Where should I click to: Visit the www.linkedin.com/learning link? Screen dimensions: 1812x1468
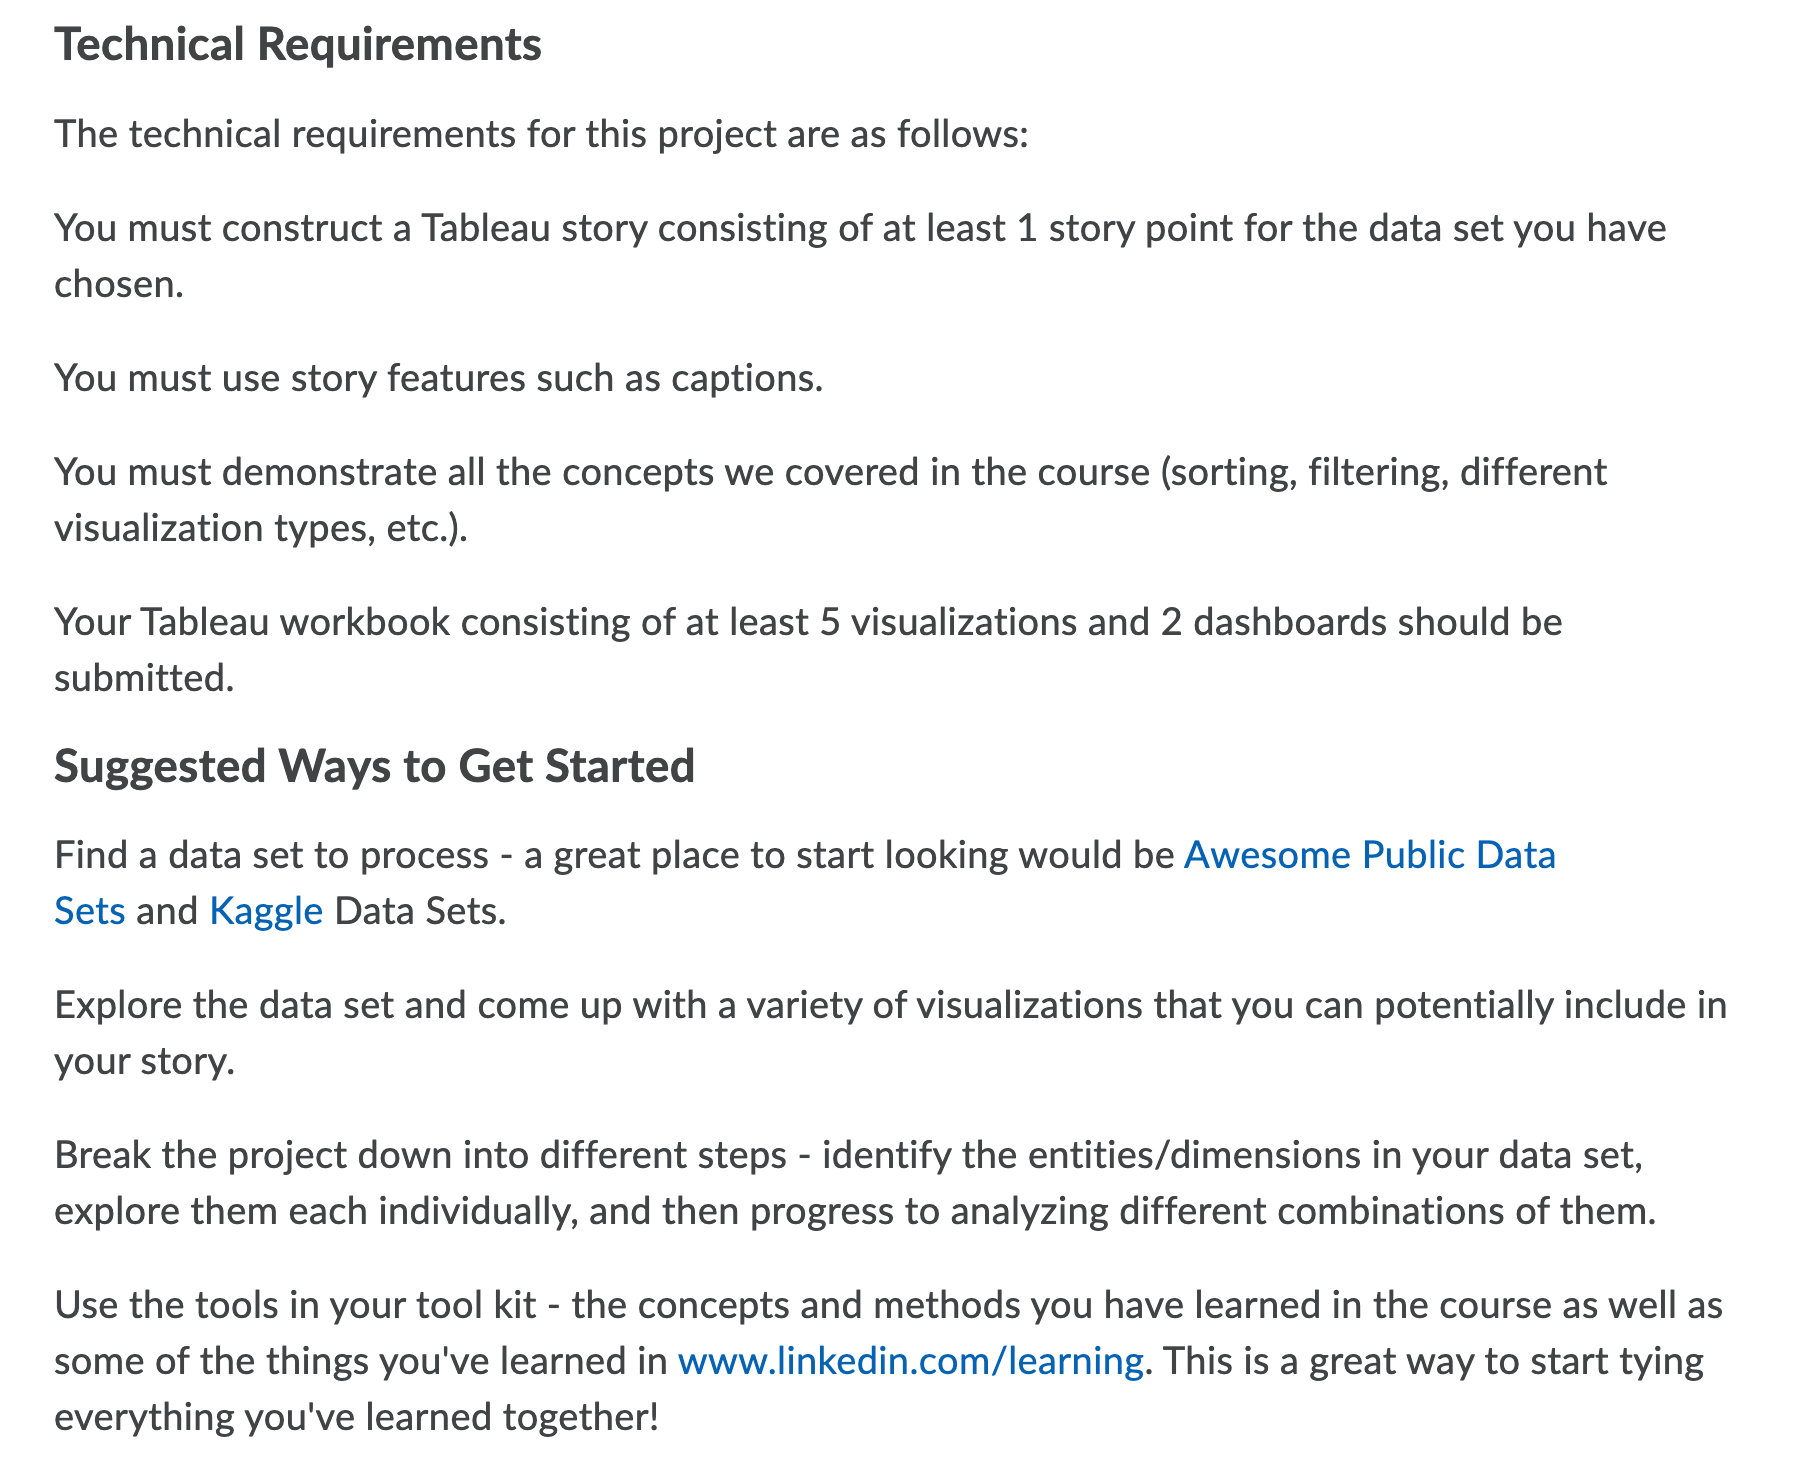click(910, 1362)
